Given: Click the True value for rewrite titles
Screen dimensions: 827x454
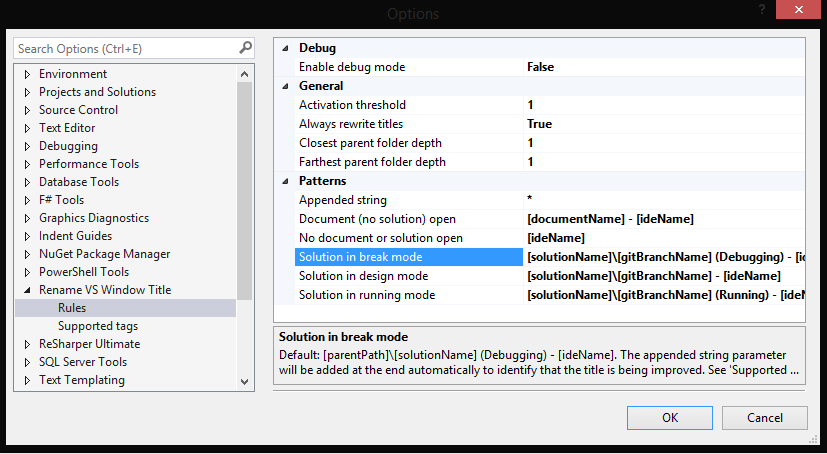Looking at the screenshot, I should pyautogui.click(x=539, y=124).
